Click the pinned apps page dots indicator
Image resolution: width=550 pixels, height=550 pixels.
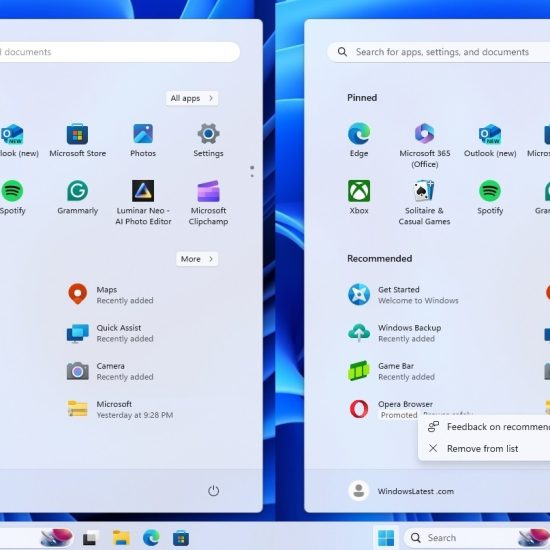[x=252, y=172]
